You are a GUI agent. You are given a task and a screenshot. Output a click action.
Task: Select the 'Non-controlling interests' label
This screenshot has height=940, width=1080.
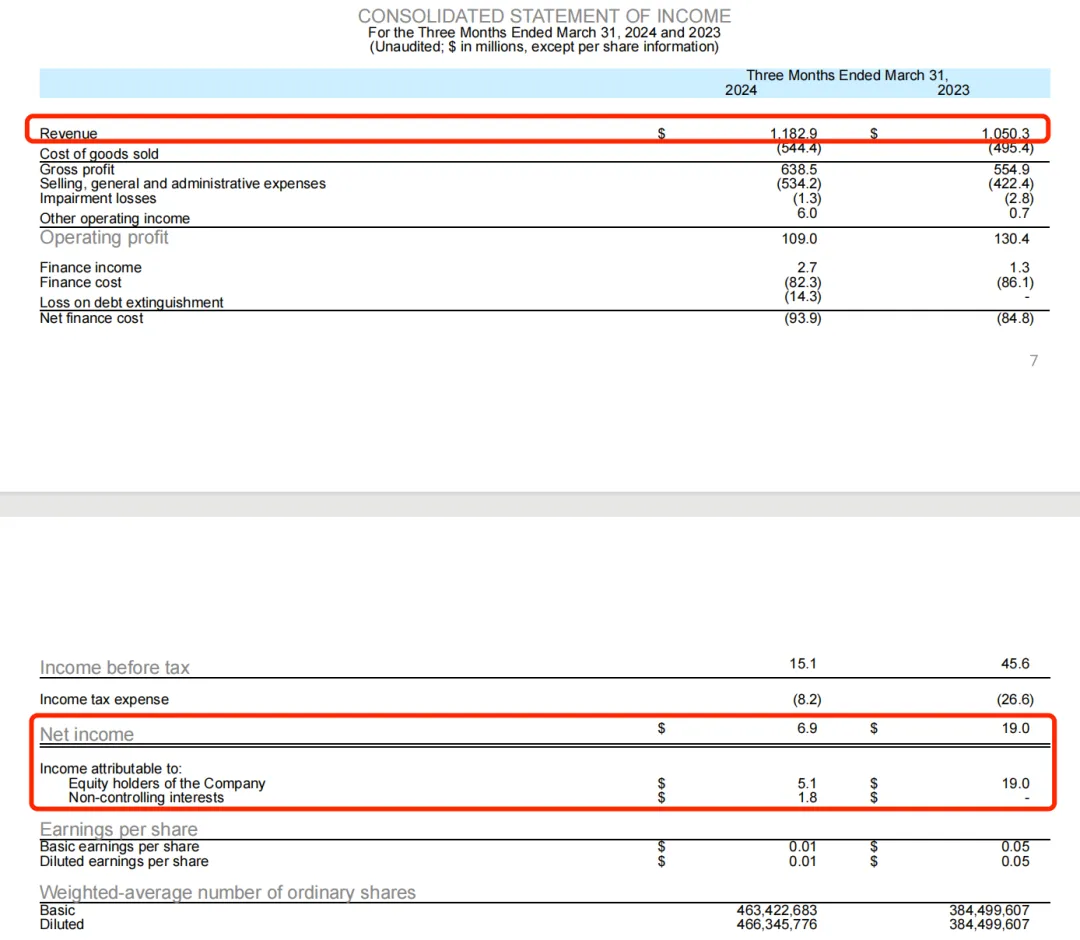[146, 797]
